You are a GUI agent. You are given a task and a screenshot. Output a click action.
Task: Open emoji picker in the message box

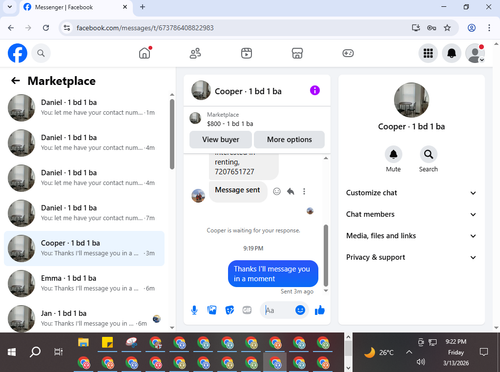point(300,310)
